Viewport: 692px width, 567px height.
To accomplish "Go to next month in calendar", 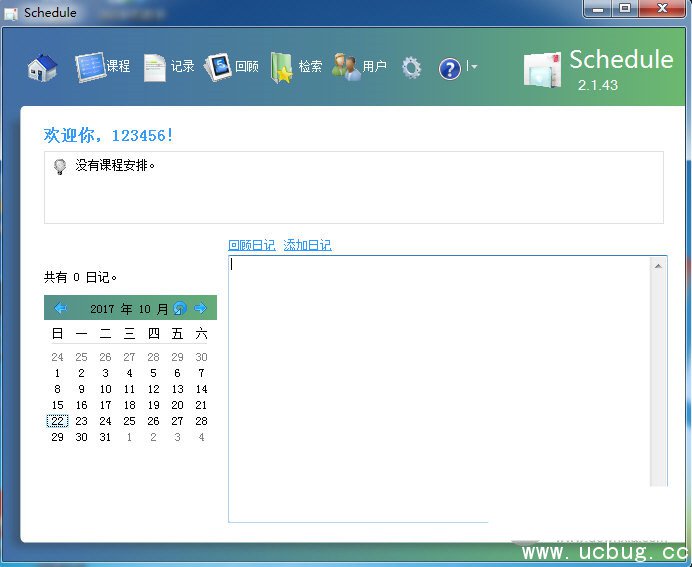I will pos(200,308).
